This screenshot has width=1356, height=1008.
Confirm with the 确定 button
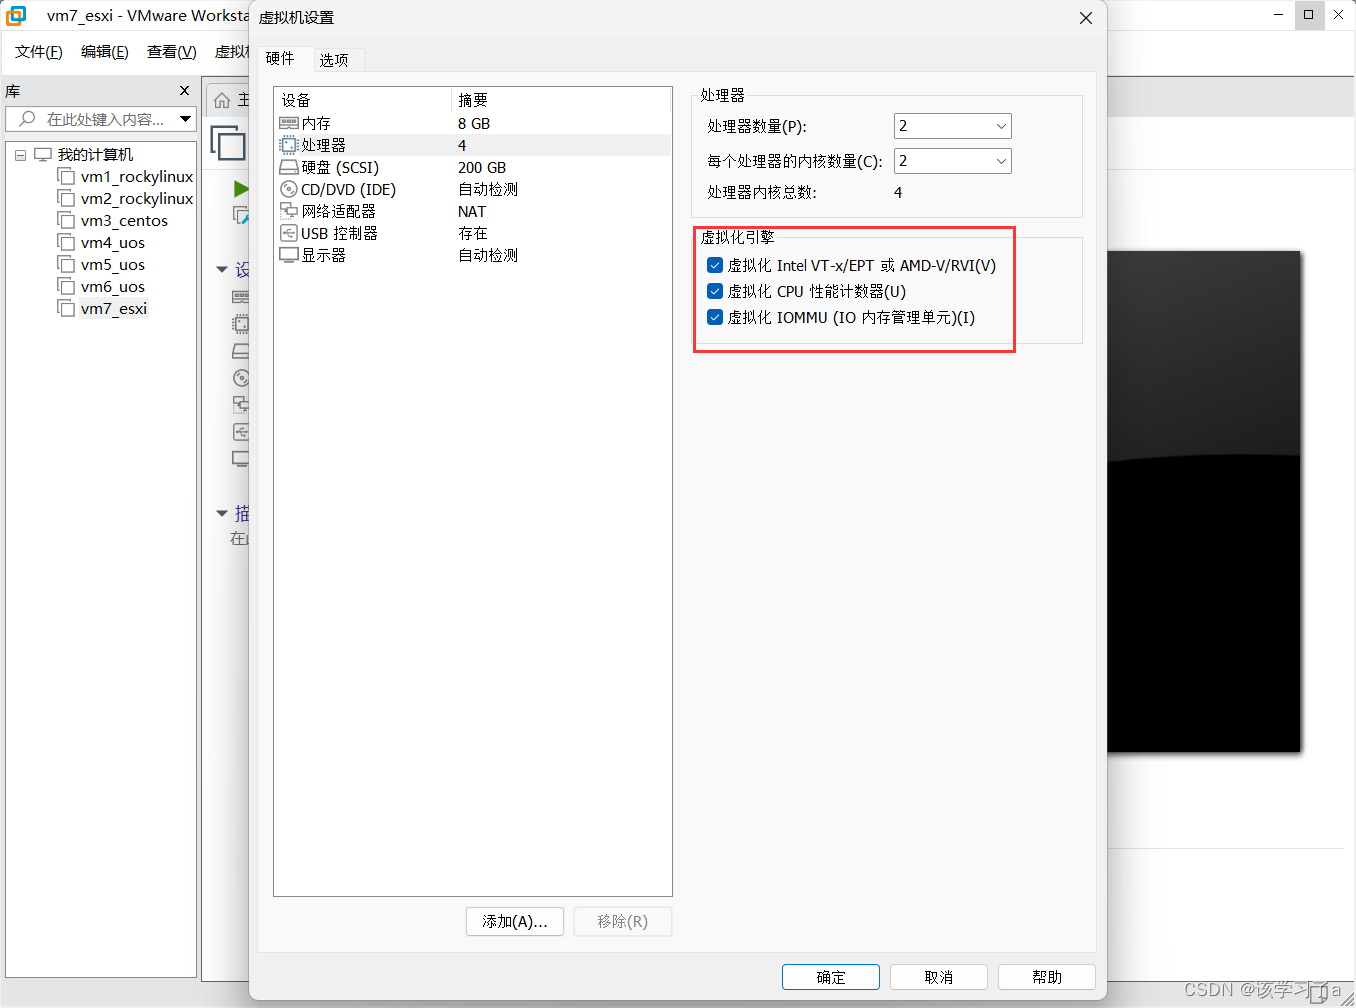point(831,977)
